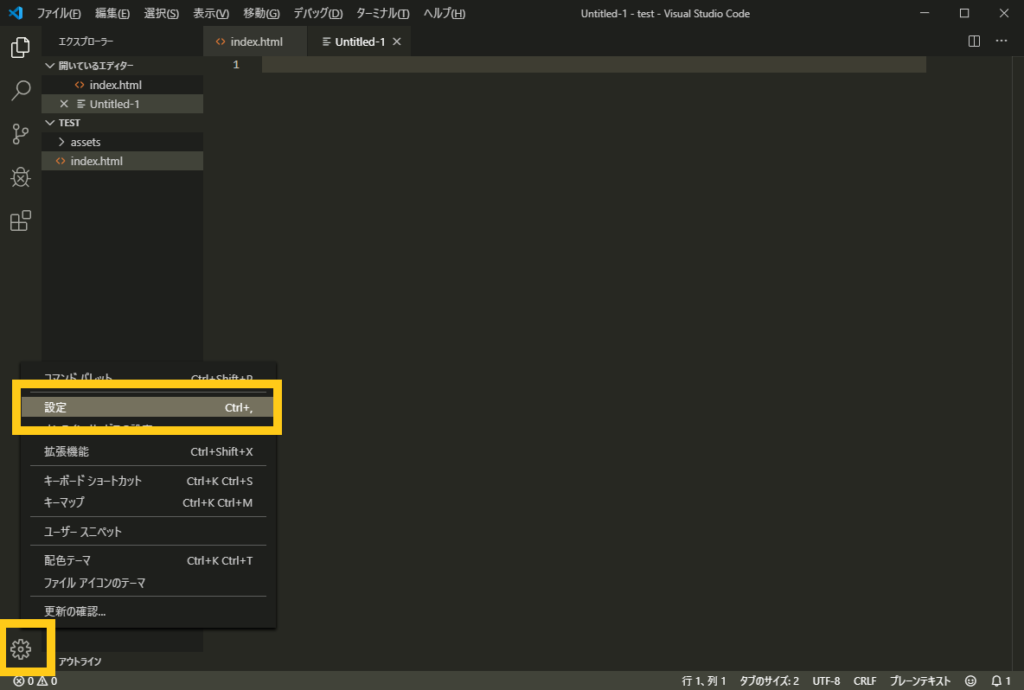Click the settings gear icon
Image resolution: width=1024 pixels, height=690 pixels.
[x=20, y=649]
